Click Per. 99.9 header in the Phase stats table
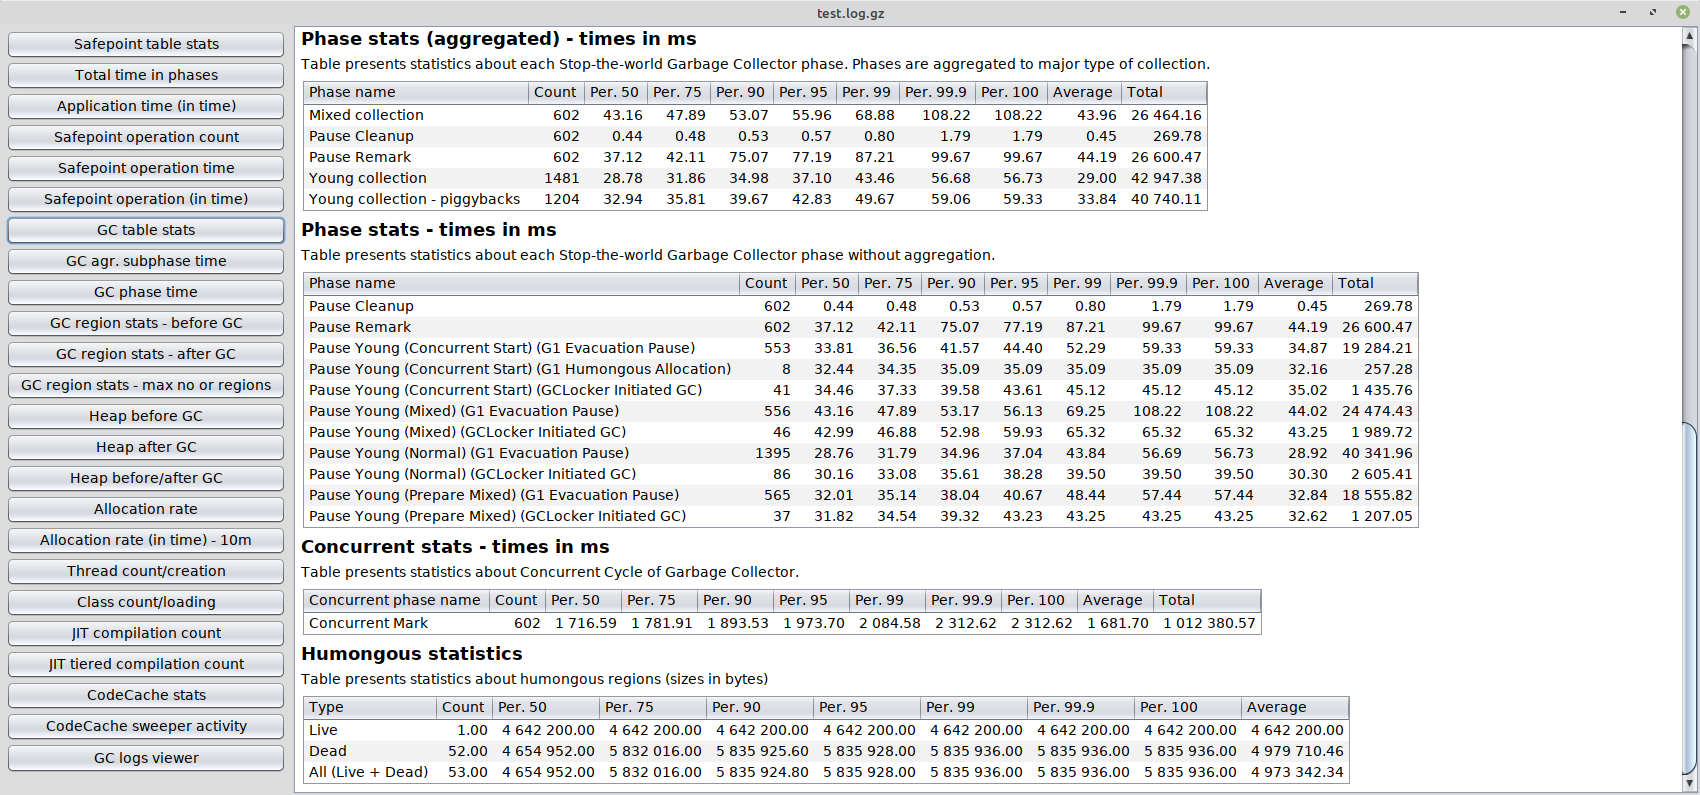 pos(1148,283)
